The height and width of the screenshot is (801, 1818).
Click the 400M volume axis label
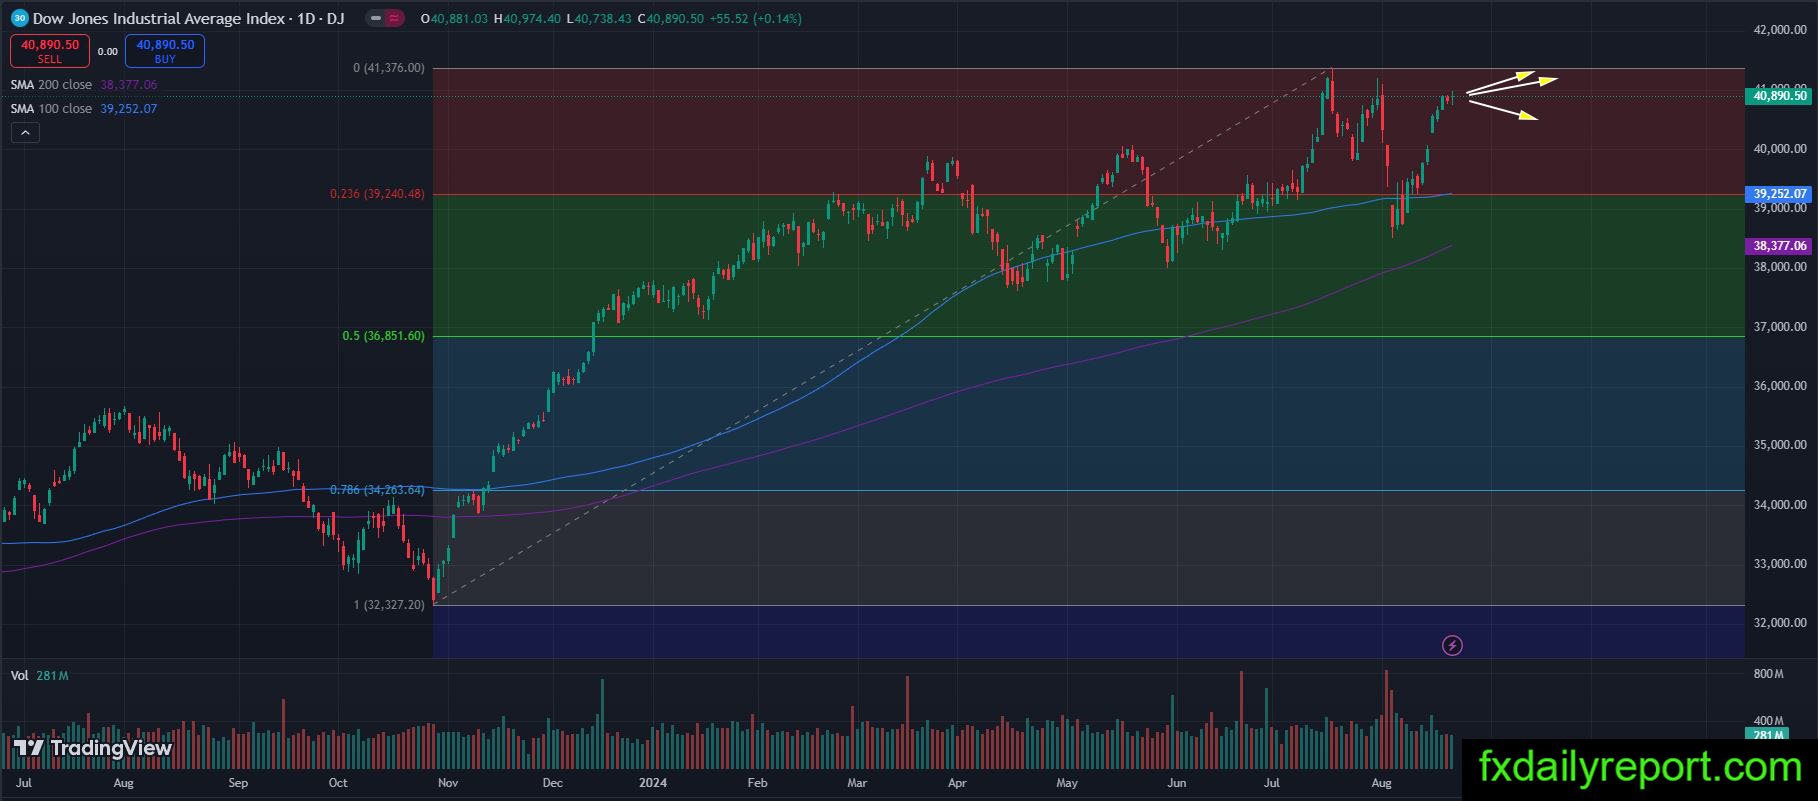[x=1769, y=720]
